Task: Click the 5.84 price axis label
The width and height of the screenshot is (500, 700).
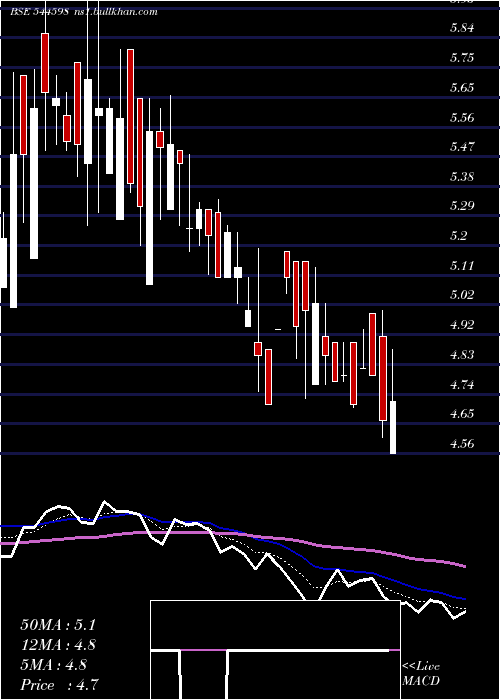Action: (x=462, y=28)
